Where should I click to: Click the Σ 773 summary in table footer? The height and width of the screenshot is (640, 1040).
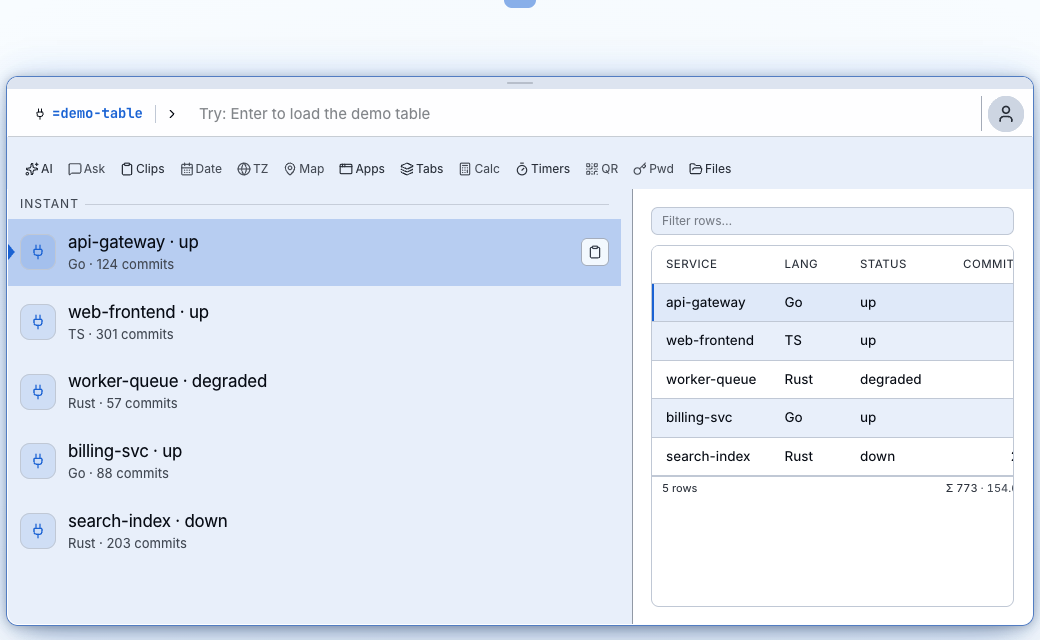point(961,488)
